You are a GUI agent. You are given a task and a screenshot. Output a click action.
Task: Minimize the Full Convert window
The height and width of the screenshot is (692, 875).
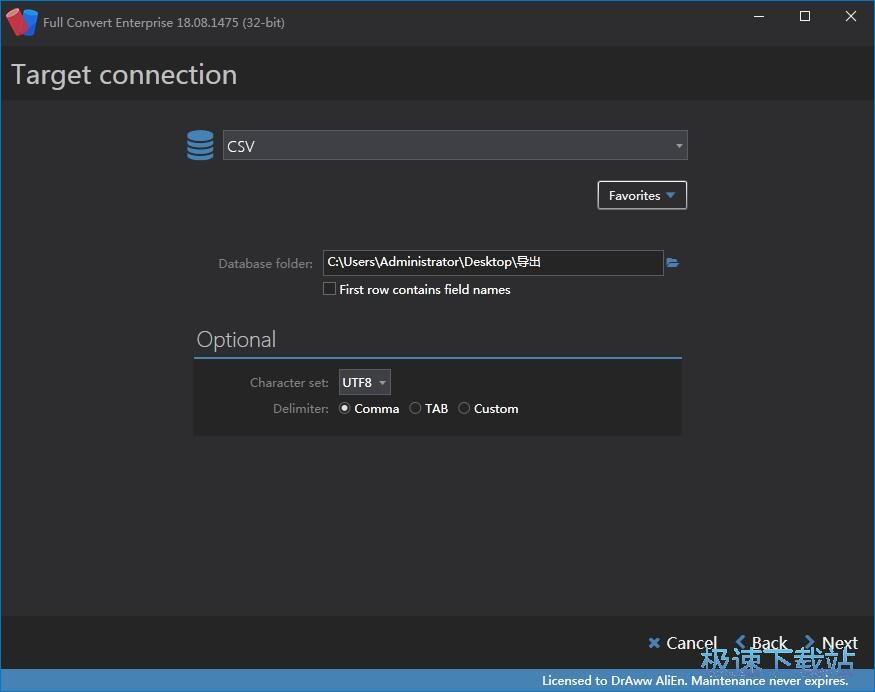[759, 17]
